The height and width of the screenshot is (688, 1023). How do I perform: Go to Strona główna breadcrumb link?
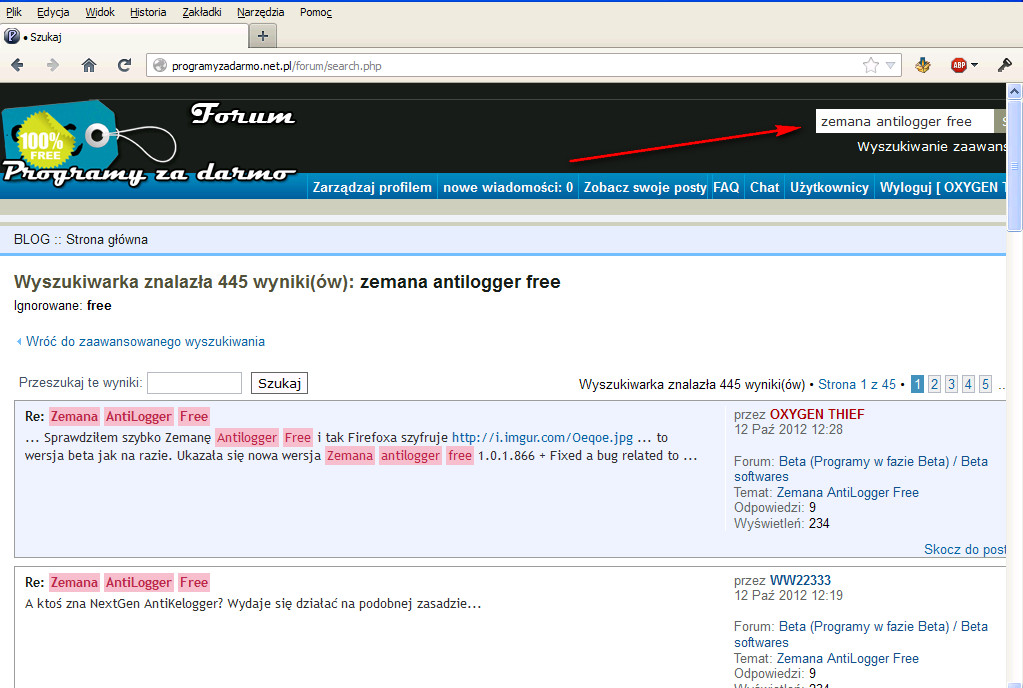[x=107, y=239]
